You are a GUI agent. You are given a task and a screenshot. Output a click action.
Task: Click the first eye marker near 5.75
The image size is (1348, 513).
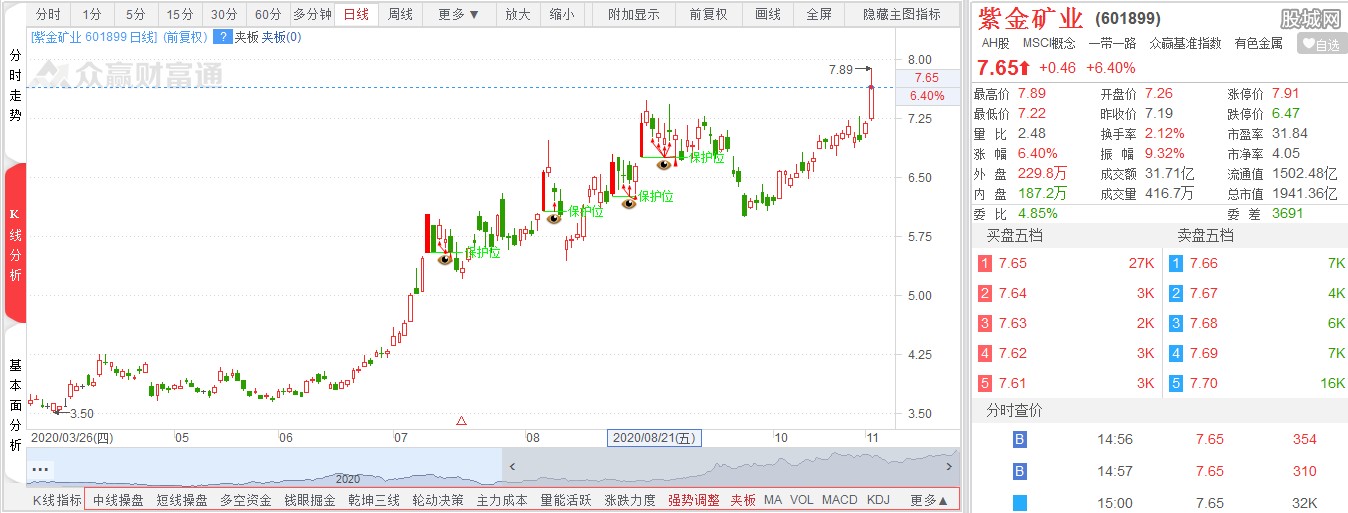click(x=445, y=259)
